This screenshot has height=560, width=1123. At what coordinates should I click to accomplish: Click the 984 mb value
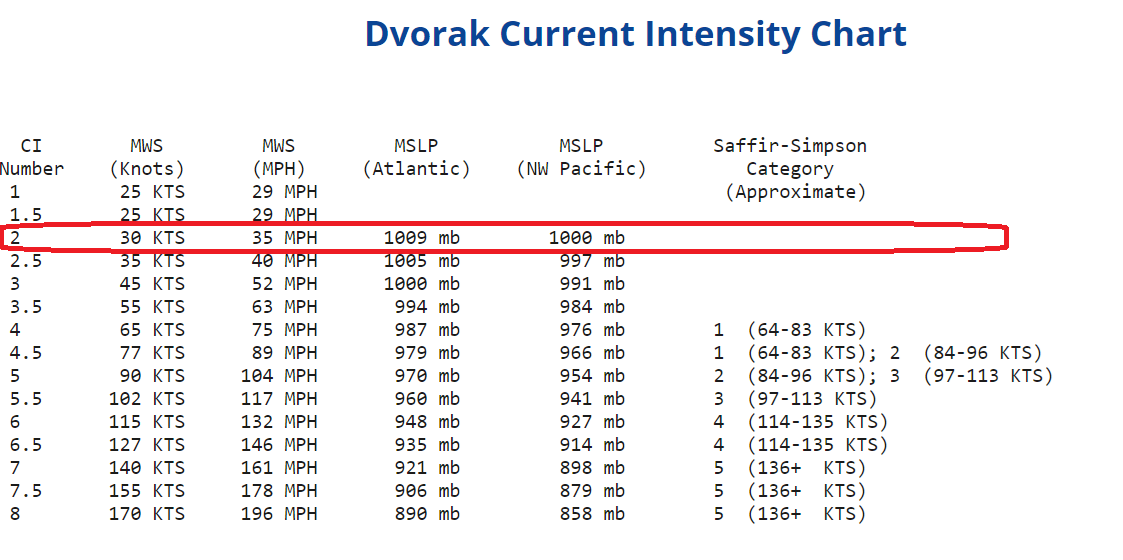pos(592,306)
